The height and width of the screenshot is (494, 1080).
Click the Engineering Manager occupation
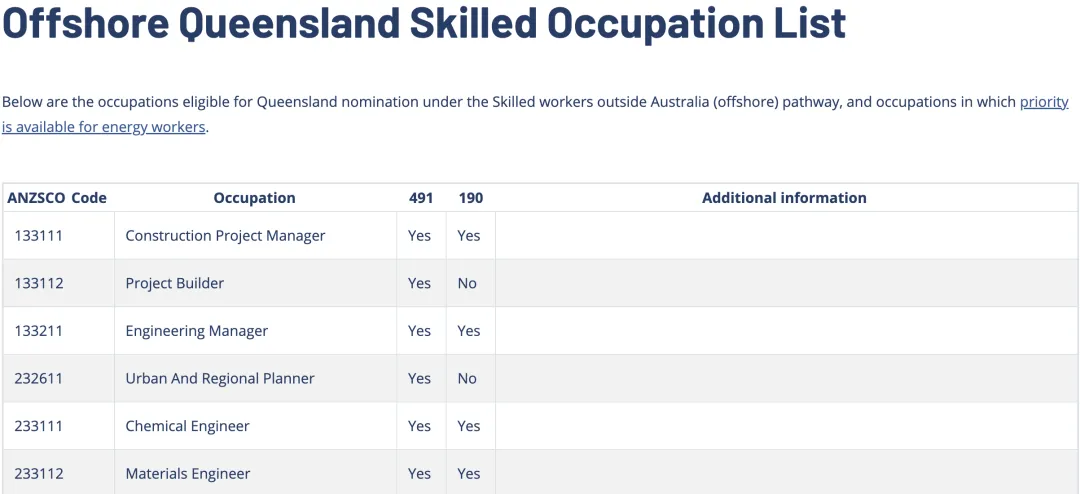tap(197, 331)
